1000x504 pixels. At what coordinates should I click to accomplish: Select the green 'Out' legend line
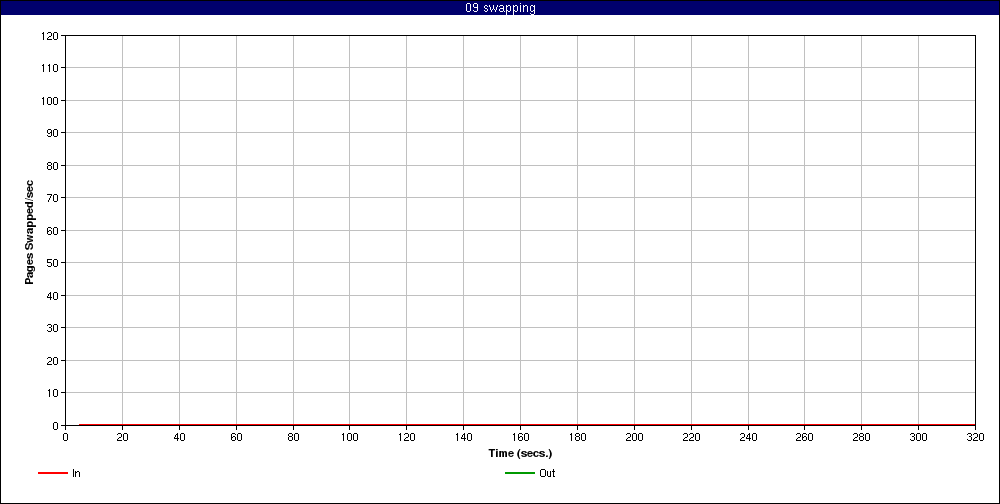520,473
